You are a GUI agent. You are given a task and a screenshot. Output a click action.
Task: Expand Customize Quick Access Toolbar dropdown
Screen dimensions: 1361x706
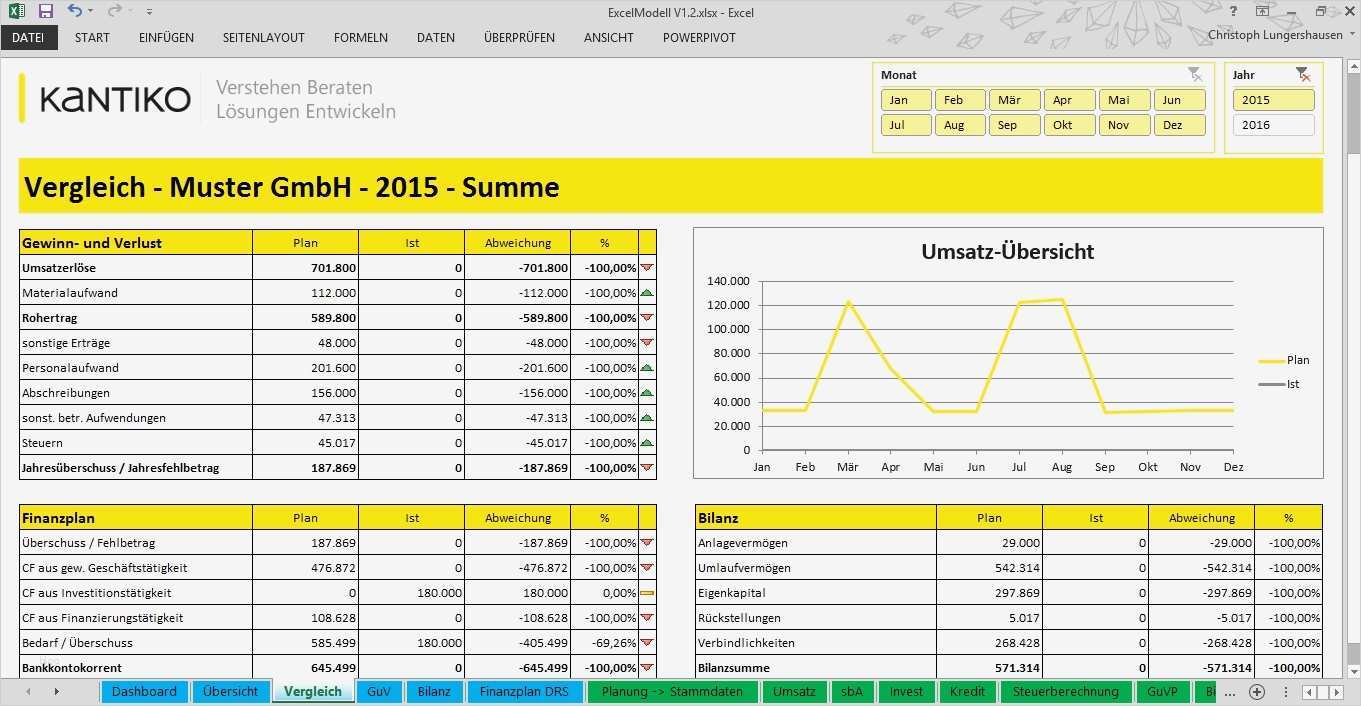click(x=149, y=12)
